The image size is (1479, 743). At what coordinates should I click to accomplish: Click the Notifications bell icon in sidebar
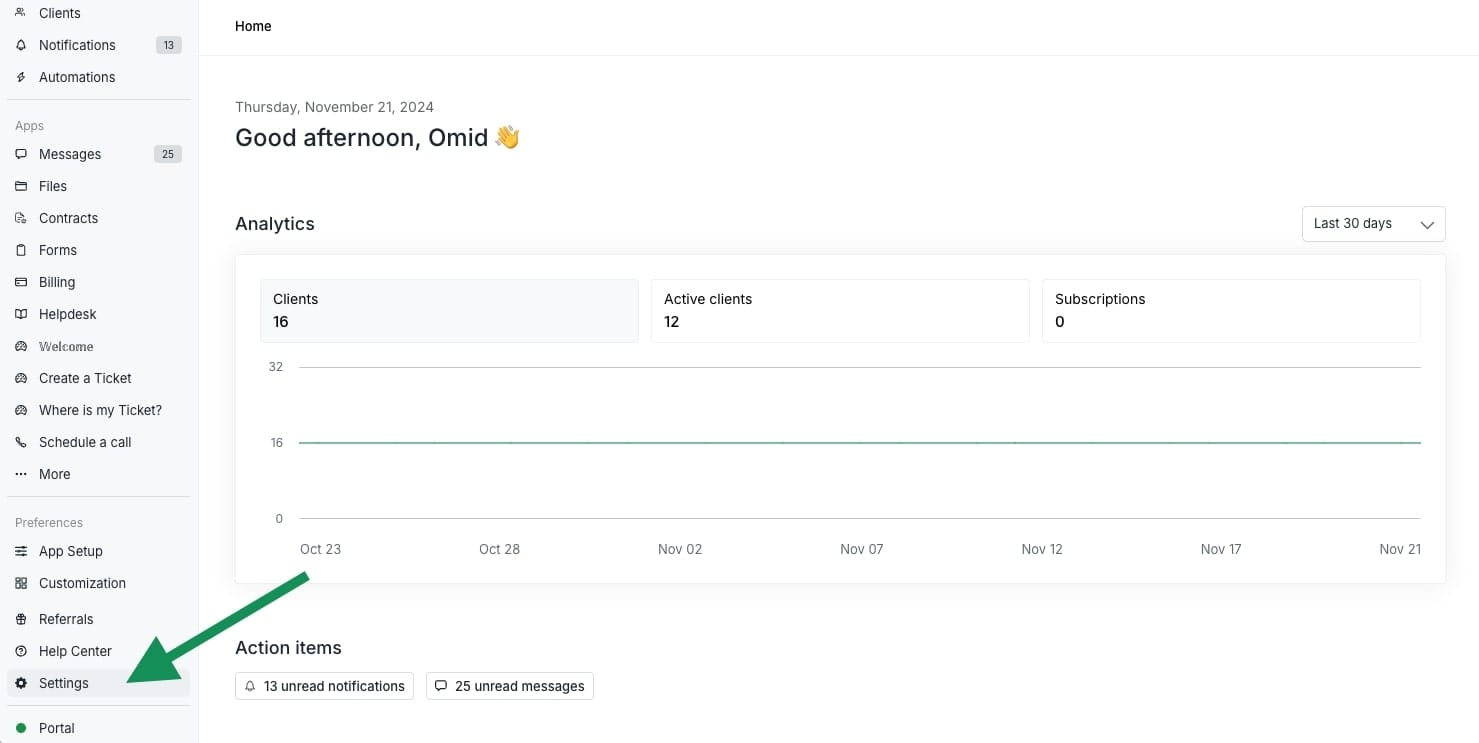click(x=21, y=45)
